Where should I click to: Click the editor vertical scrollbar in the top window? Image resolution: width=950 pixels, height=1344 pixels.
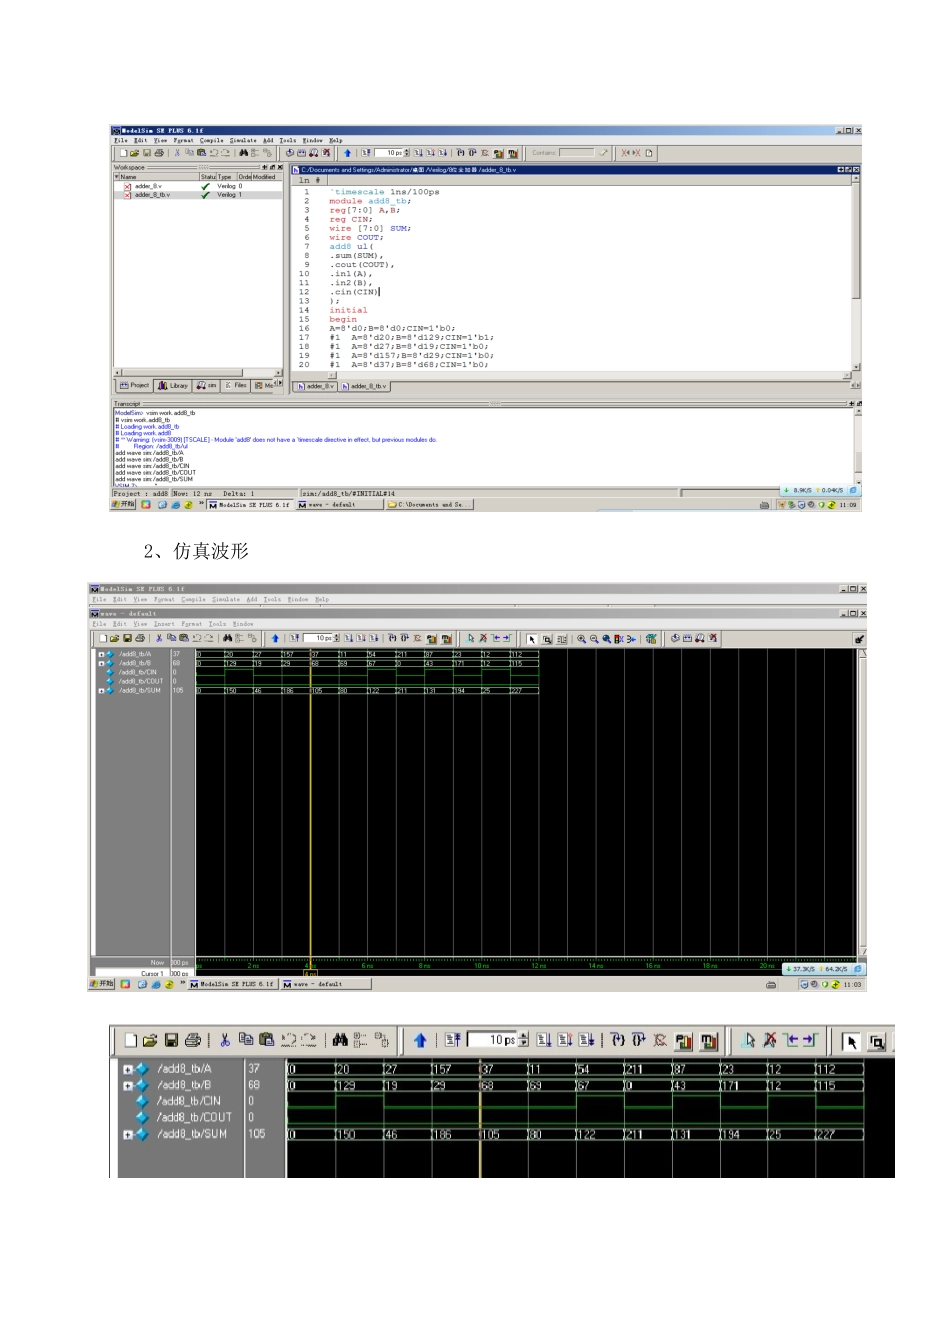pos(856,273)
